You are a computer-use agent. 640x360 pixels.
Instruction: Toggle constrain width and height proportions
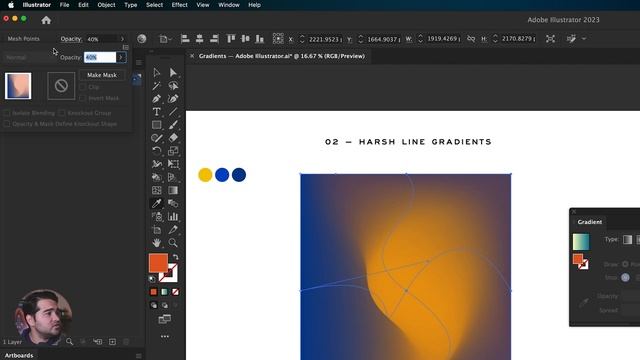point(471,39)
